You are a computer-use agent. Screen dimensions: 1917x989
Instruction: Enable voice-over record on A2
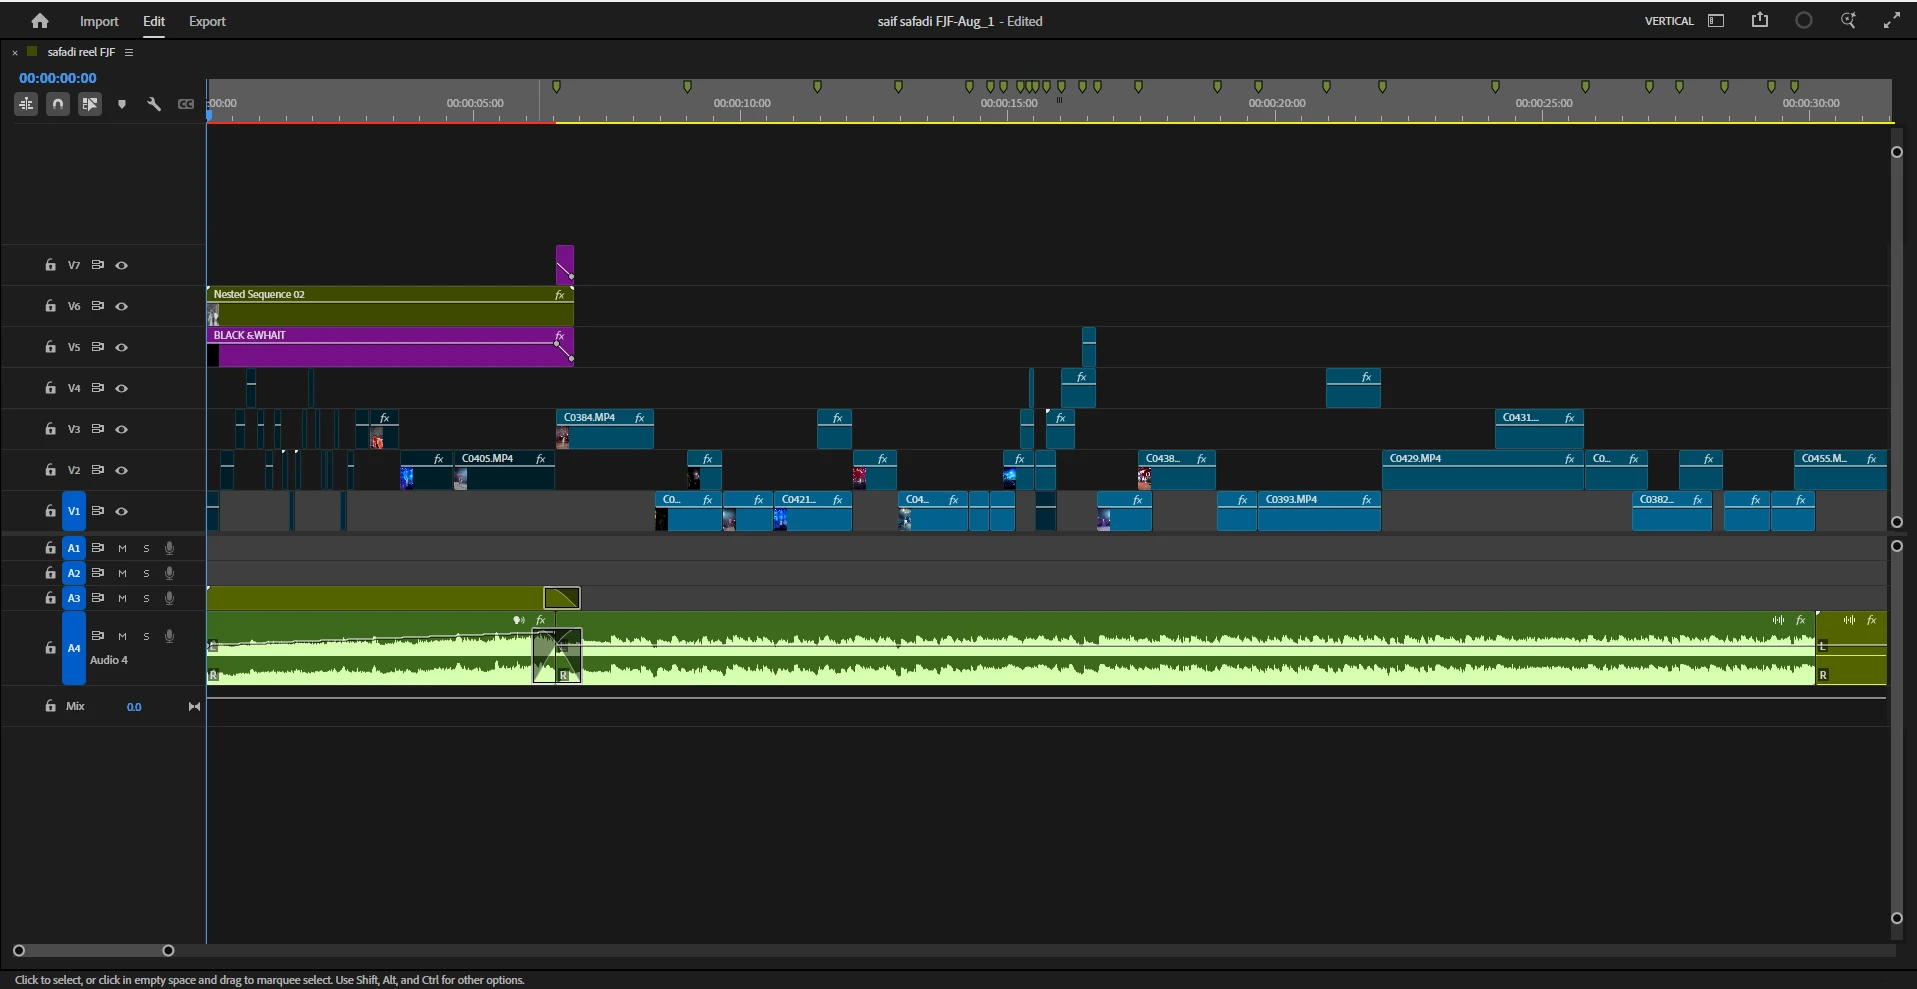[170, 573]
